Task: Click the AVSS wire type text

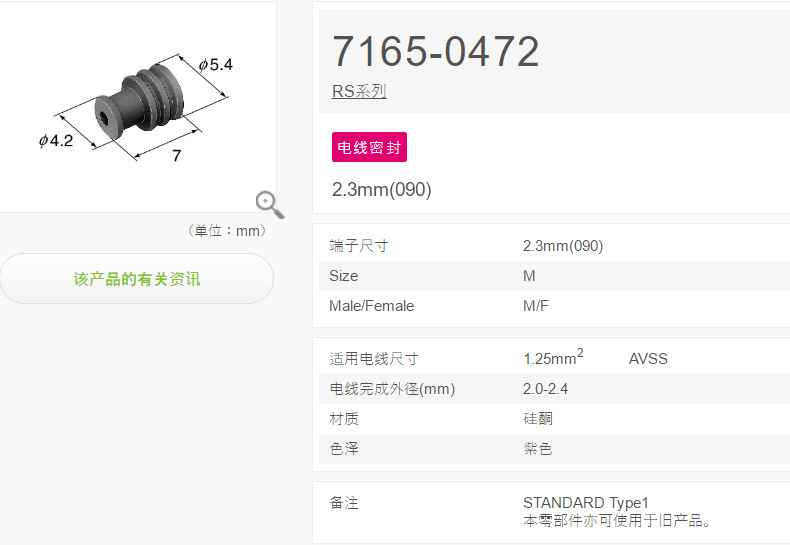Action: pyautogui.click(x=648, y=359)
